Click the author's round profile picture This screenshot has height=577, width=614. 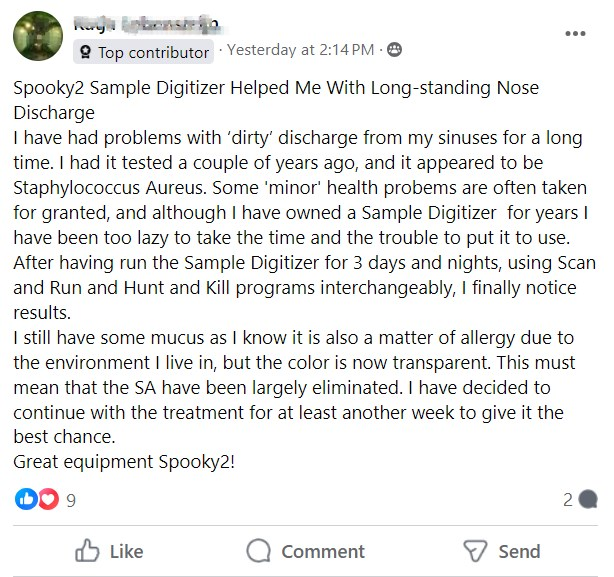(x=37, y=36)
